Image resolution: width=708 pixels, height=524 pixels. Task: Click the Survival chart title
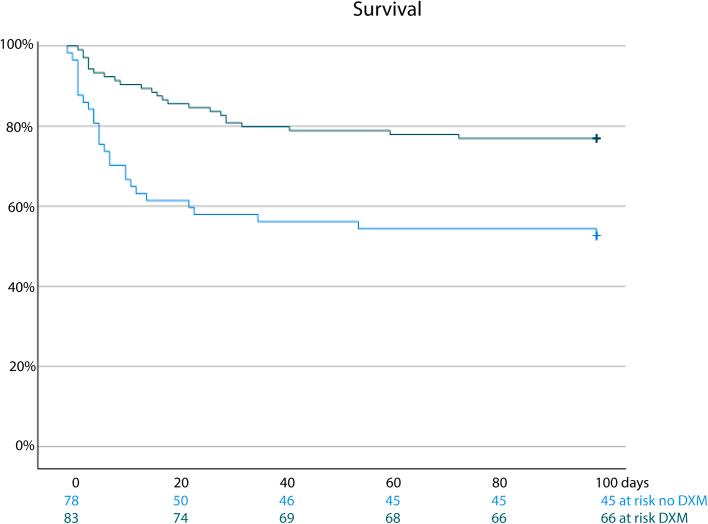pos(387,9)
